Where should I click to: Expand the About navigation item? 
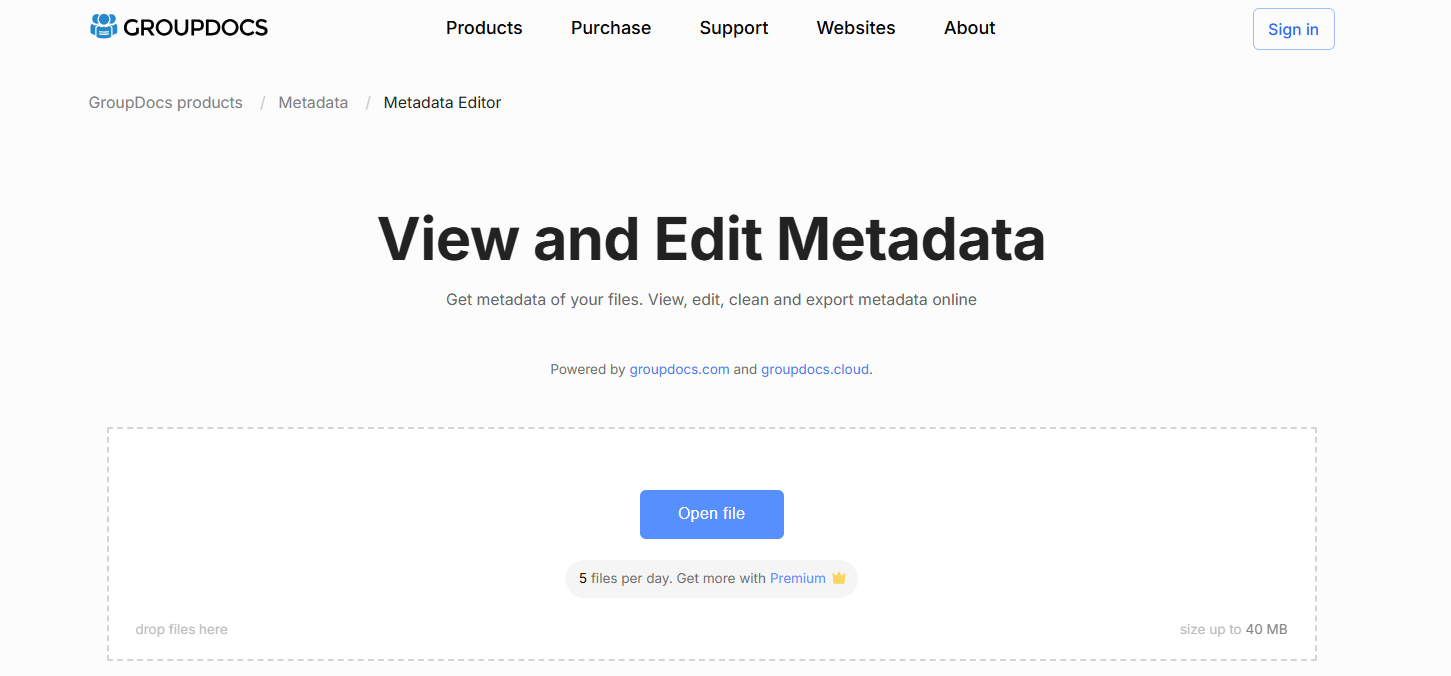coord(970,28)
